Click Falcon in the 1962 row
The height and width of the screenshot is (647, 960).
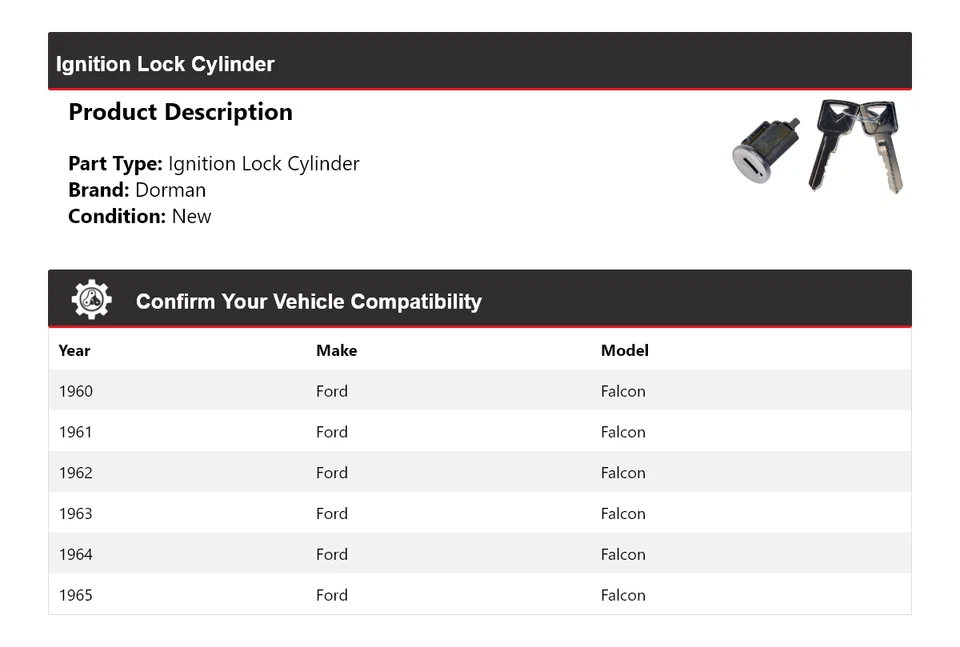click(x=623, y=473)
